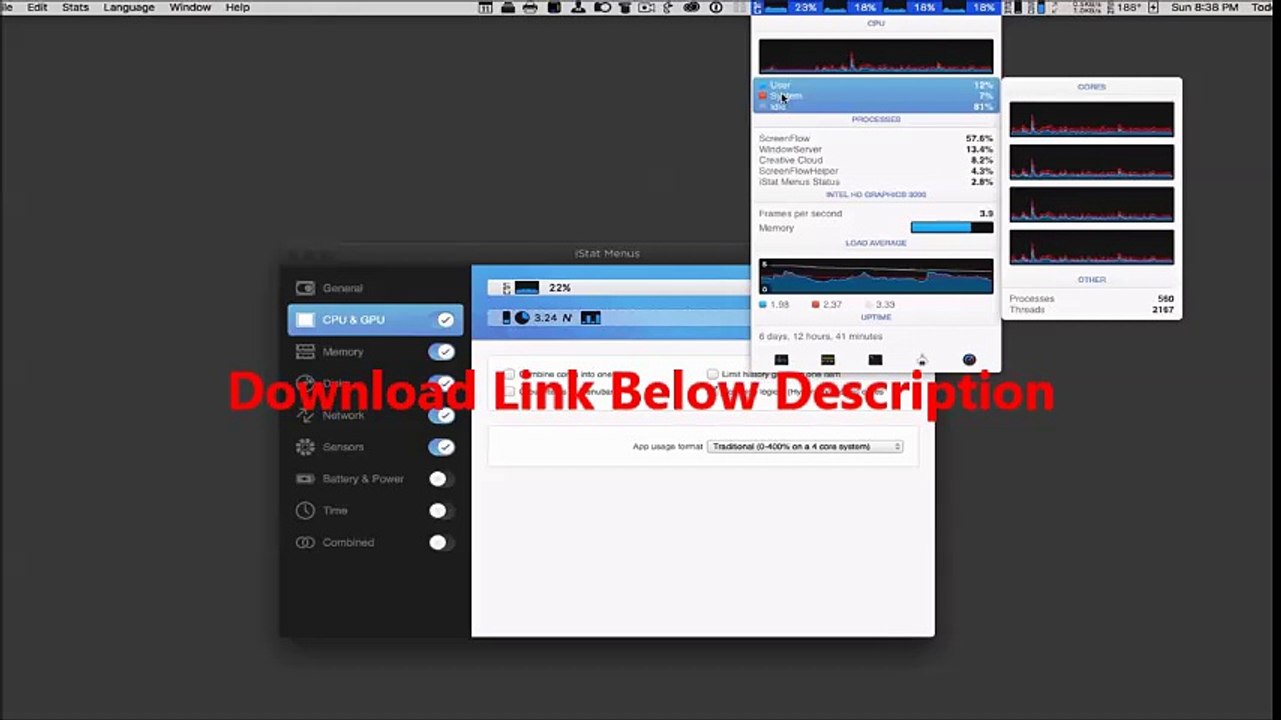Click the 2.37 load average value

click(x=833, y=305)
